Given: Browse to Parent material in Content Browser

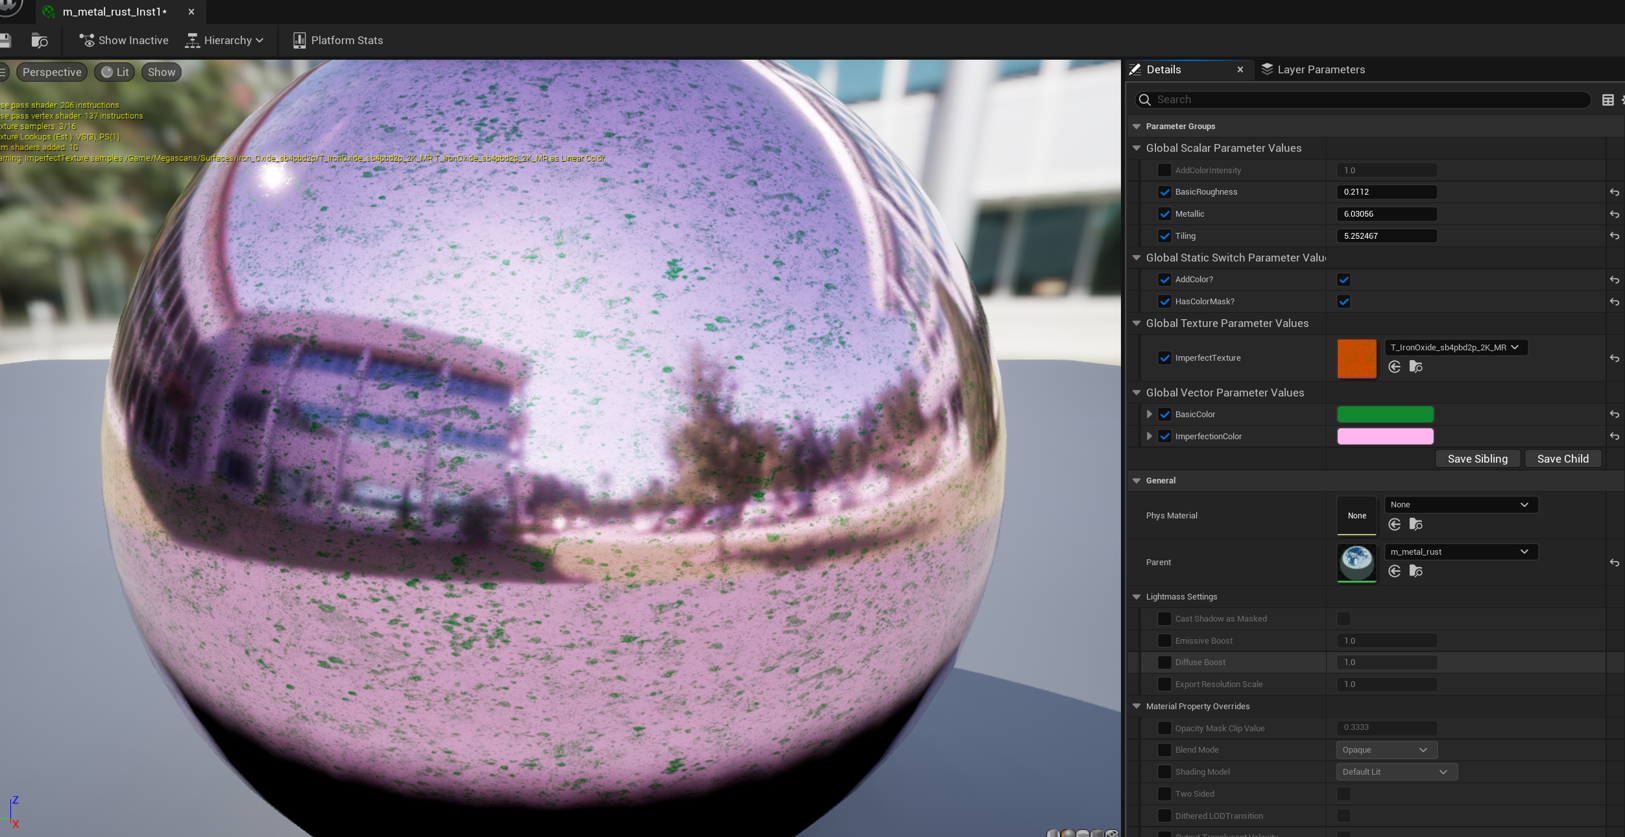Looking at the screenshot, I should click(x=1415, y=571).
